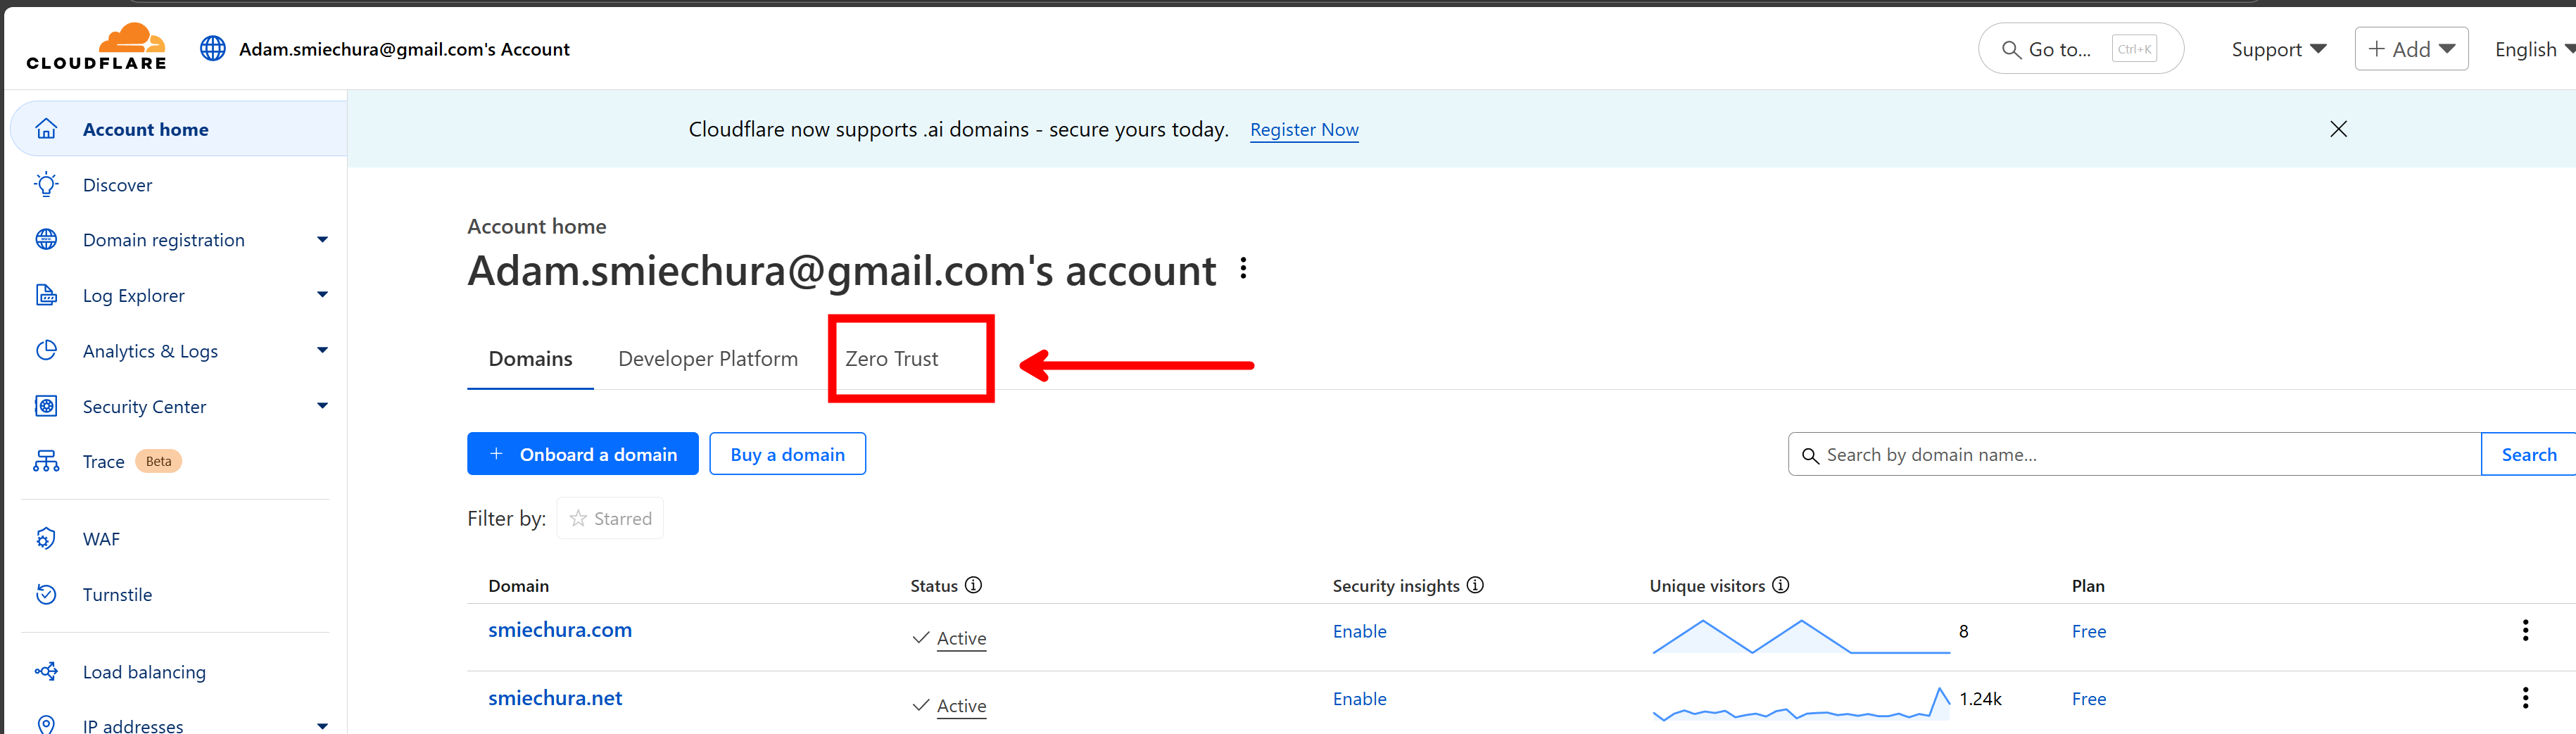Click the globe icon next to account name
Viewport: 2576px width, 734px height.
(212, 47)
